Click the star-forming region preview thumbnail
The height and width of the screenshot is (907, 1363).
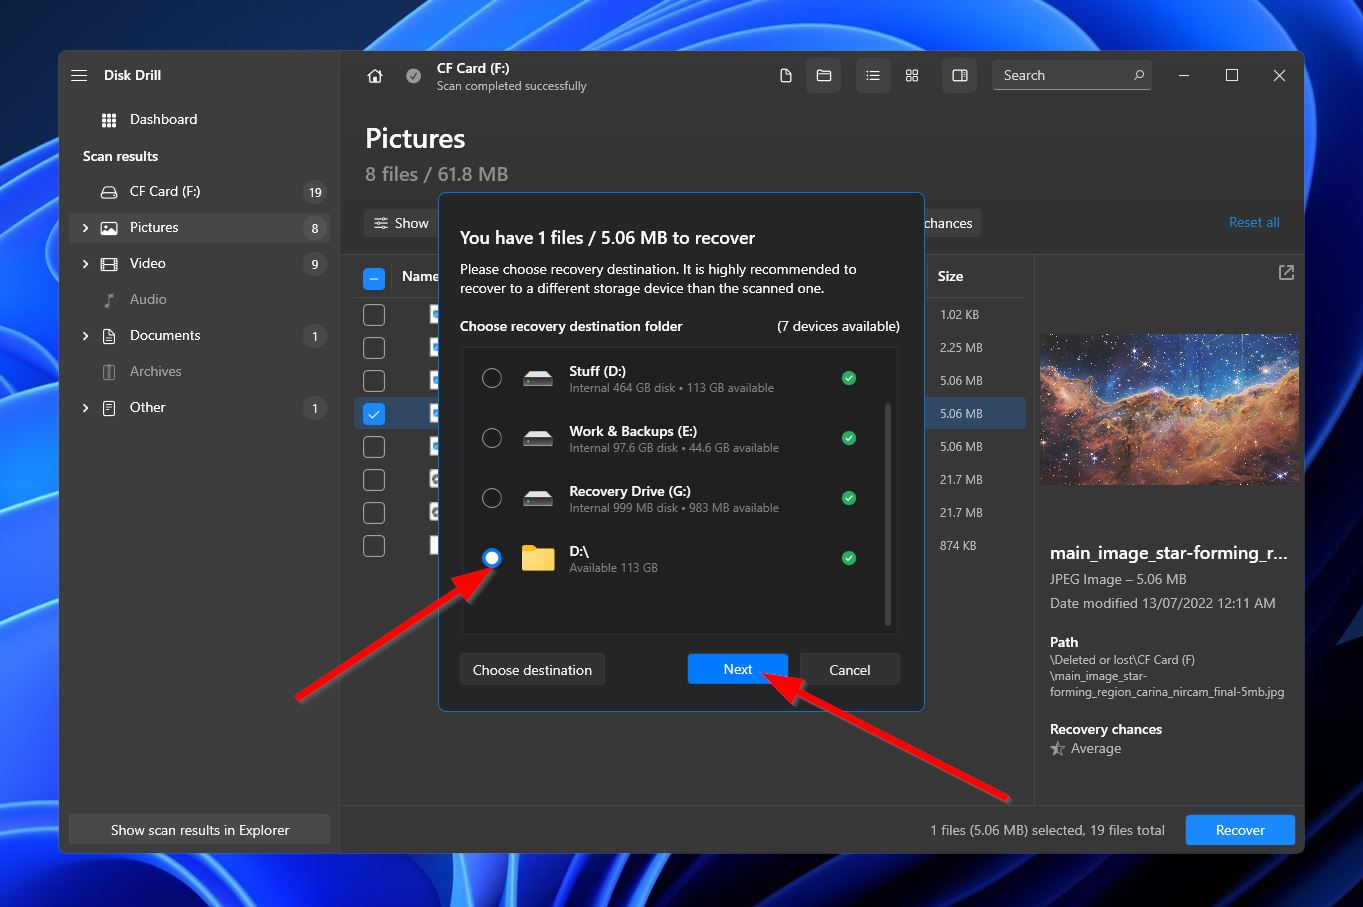pyautogui.click(x=1169, y=409)
